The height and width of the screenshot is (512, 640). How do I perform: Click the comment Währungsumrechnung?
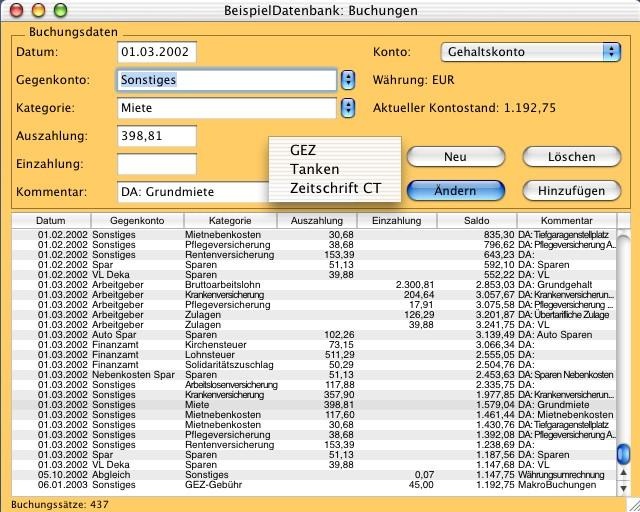pos(561,475)
